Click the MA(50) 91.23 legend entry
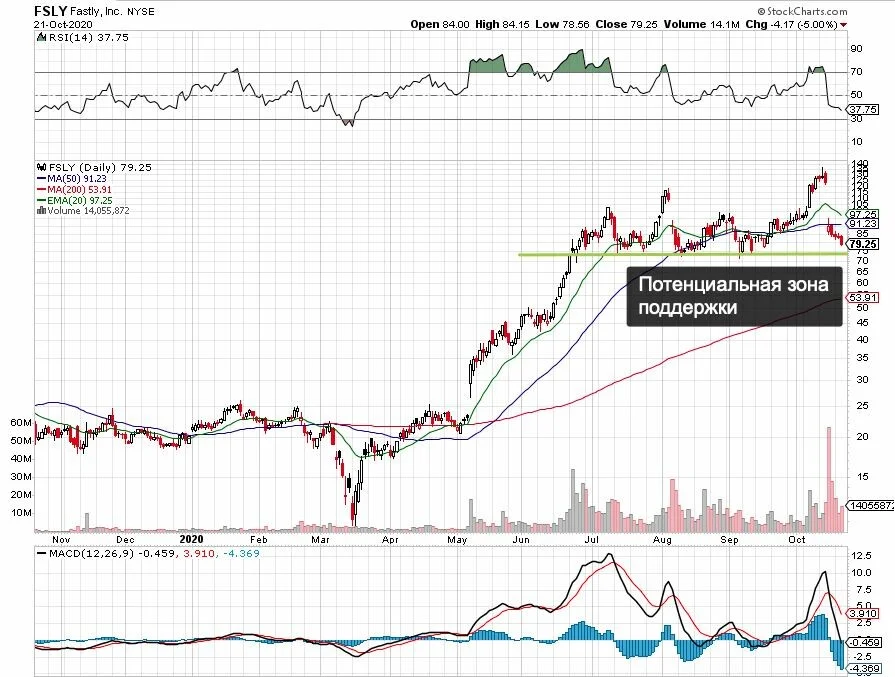Screen dimensions: 895x677 pos(76,179)
